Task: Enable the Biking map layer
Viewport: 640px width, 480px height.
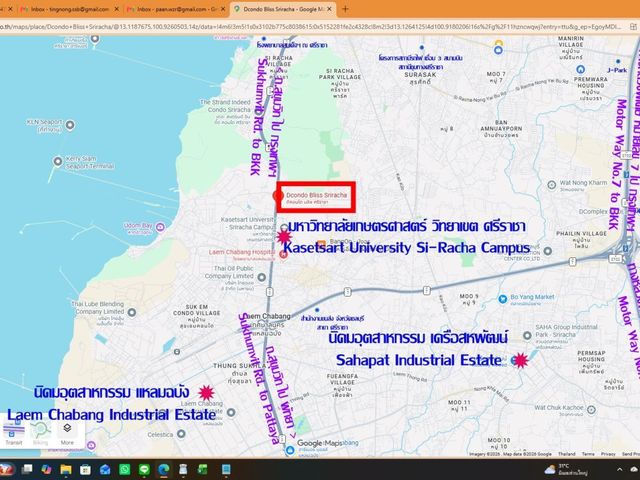Action: (40, 434)
